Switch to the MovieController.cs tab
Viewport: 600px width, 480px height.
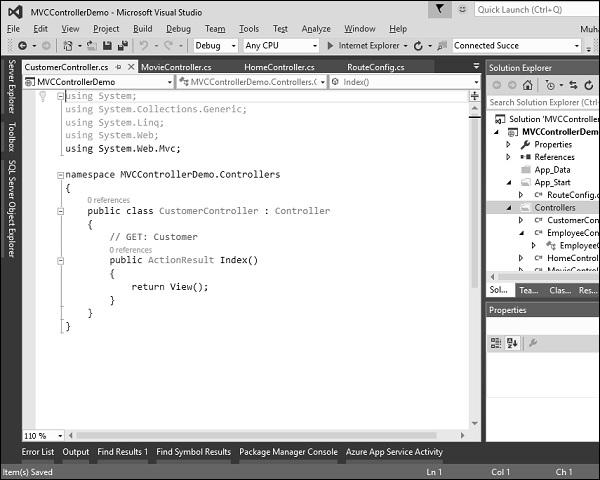(176, 67)
